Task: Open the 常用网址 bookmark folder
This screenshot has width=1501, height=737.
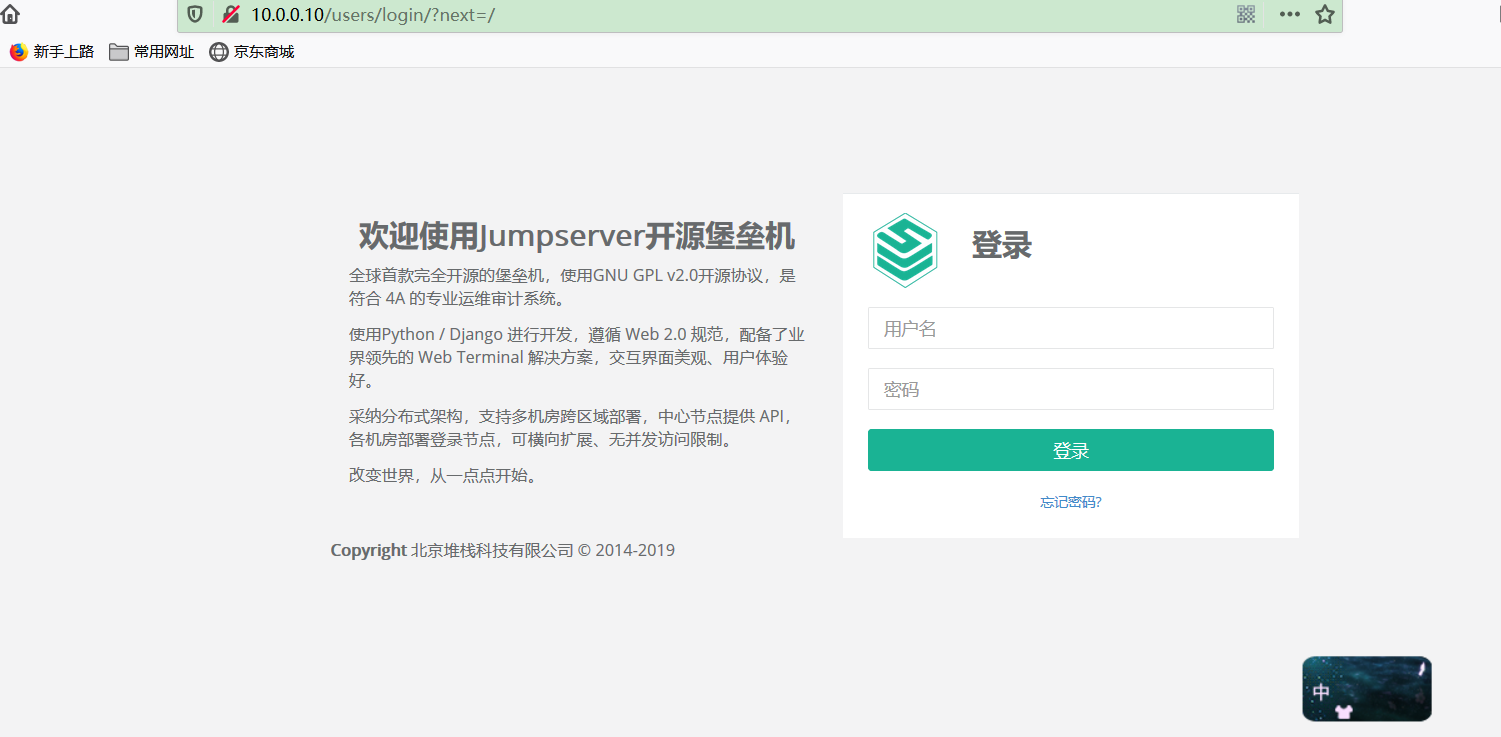Action: 152,52
